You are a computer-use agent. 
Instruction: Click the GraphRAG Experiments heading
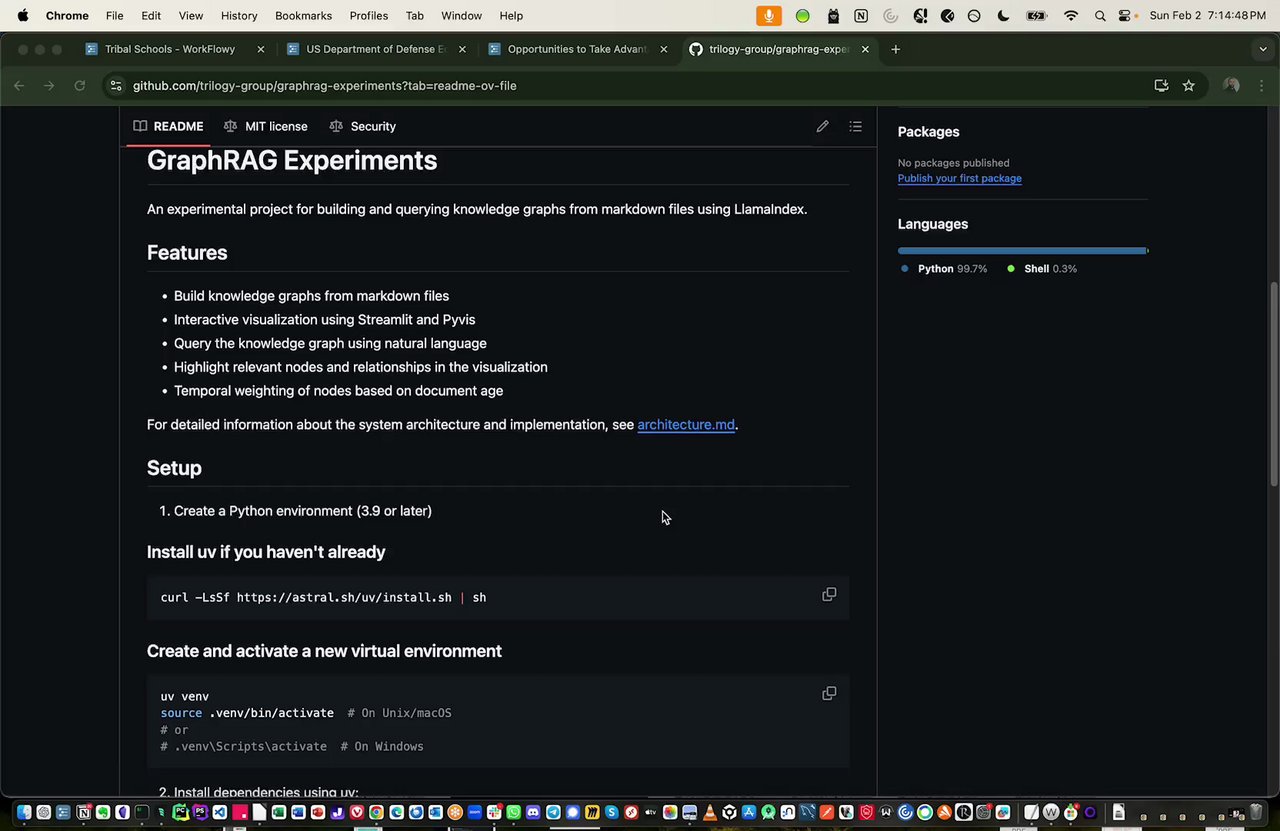[x=292, y=161]
